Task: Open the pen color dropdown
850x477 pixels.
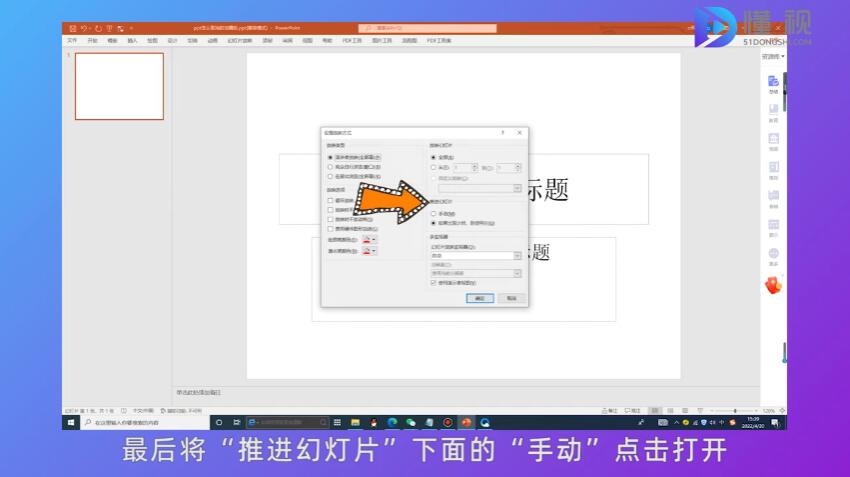Action: pyautogui.click(x=370, y=240)
